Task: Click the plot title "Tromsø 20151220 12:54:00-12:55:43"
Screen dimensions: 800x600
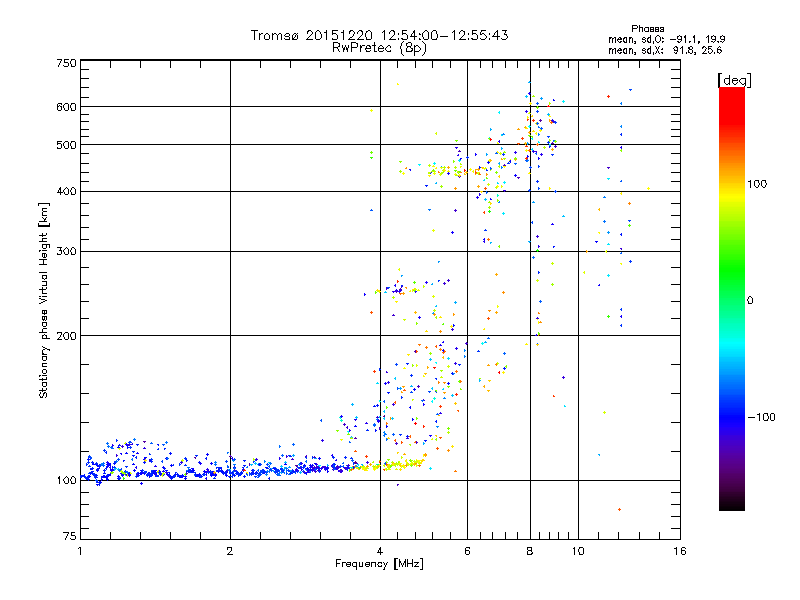Action: point(379,35)
